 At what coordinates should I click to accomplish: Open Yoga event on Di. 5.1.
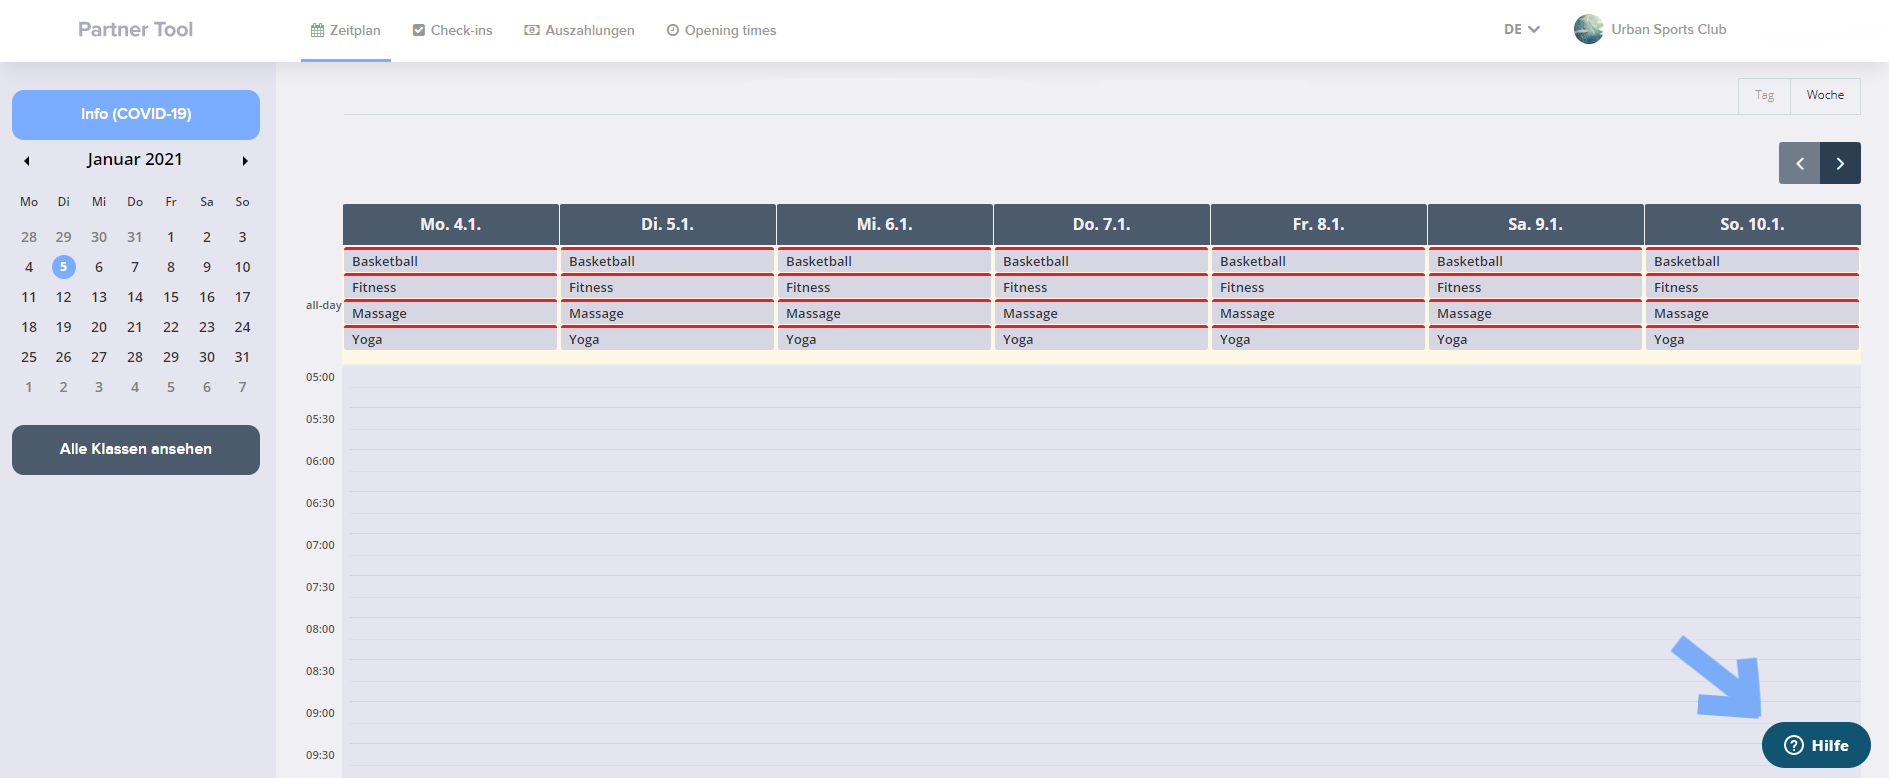coord(667,339)
